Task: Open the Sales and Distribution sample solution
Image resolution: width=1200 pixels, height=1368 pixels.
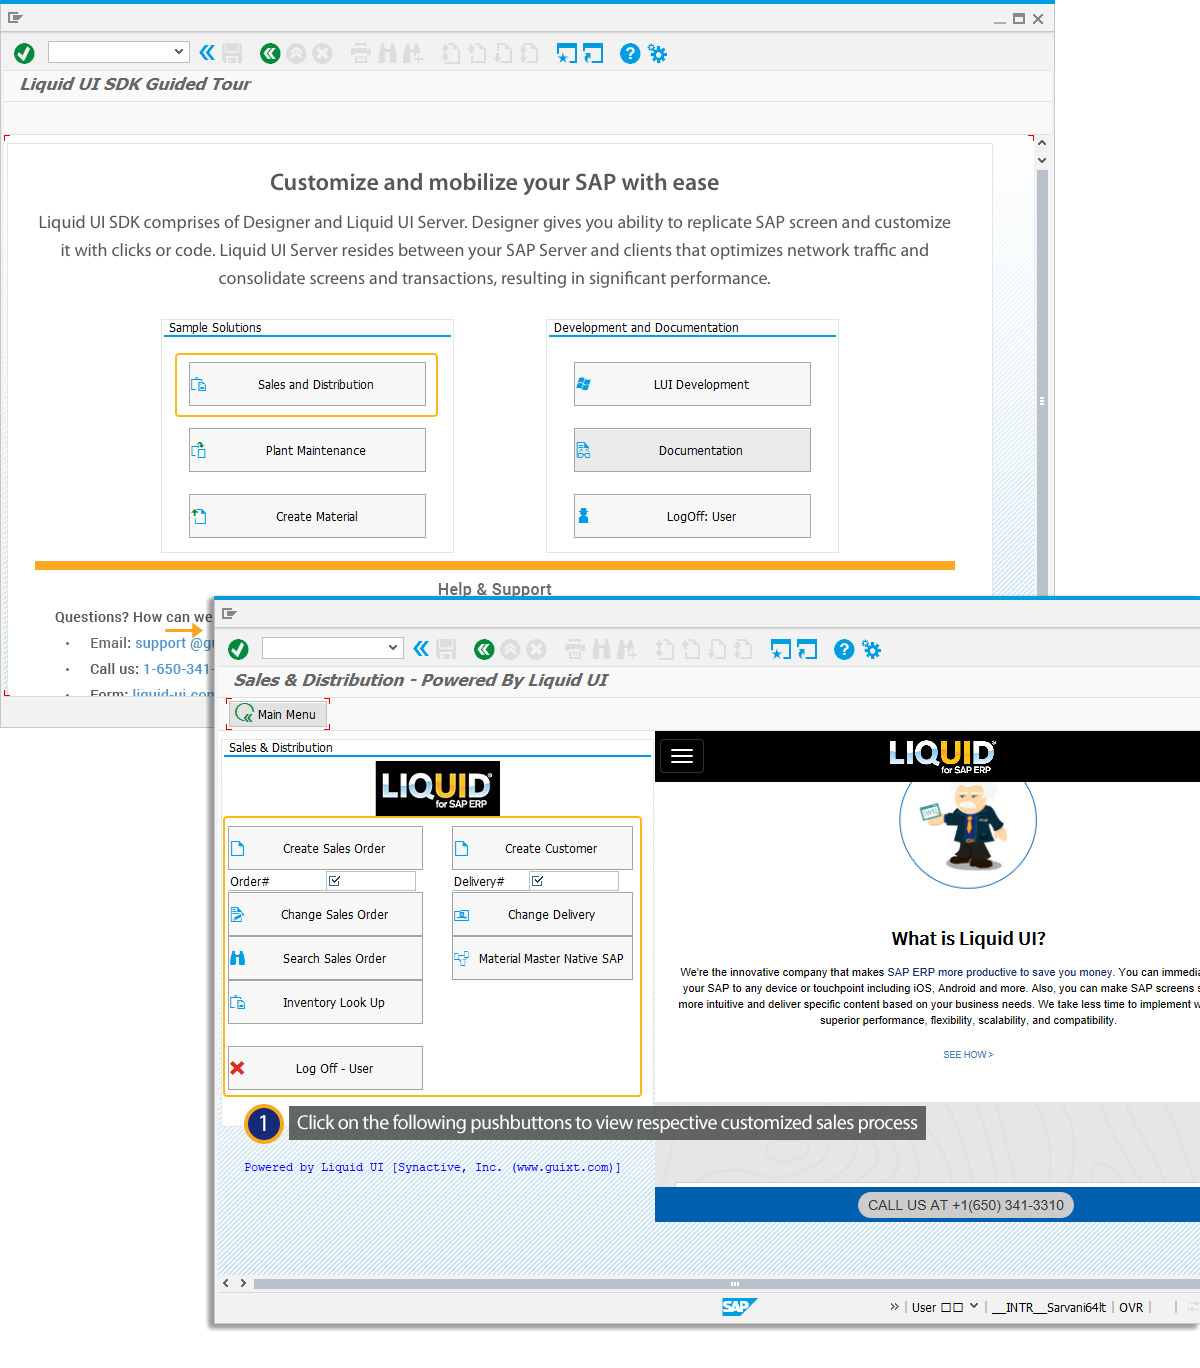Action: (307, 384)
